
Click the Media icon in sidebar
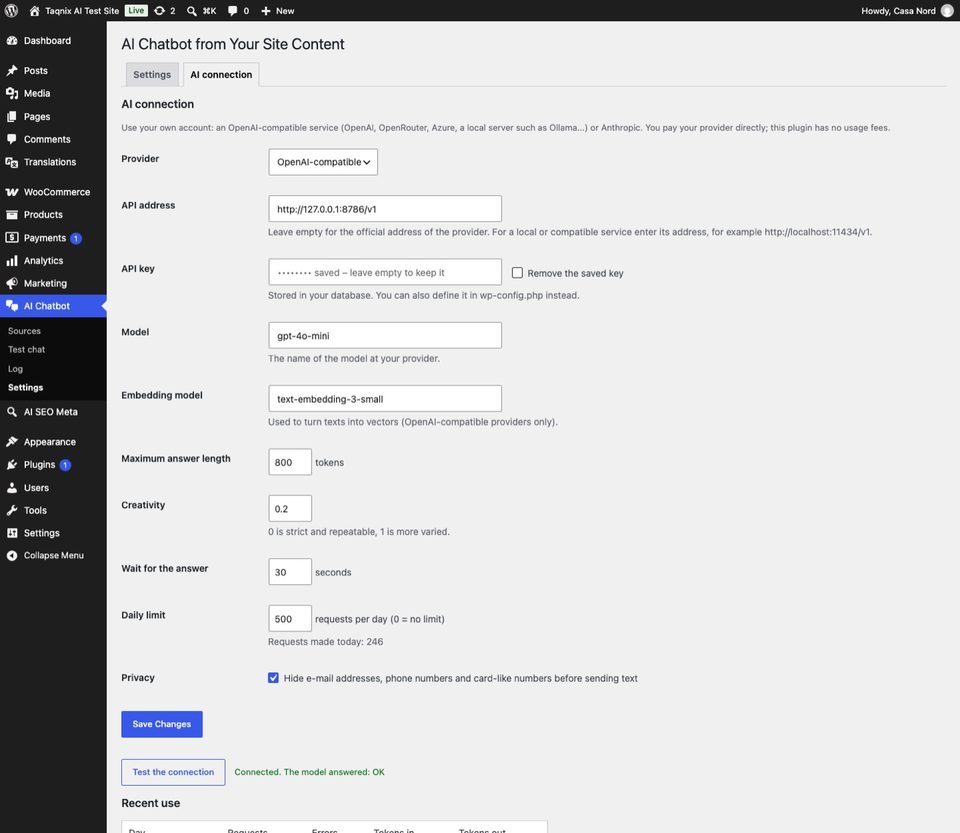(12, 93)
